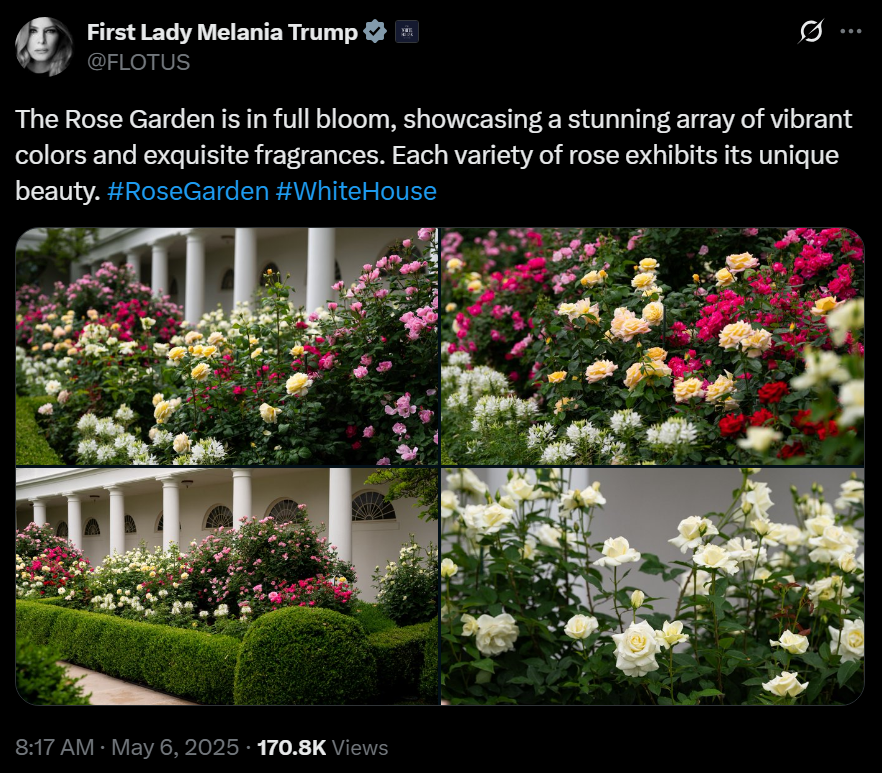Click the 8:17 AM post time

click(55, 748)
